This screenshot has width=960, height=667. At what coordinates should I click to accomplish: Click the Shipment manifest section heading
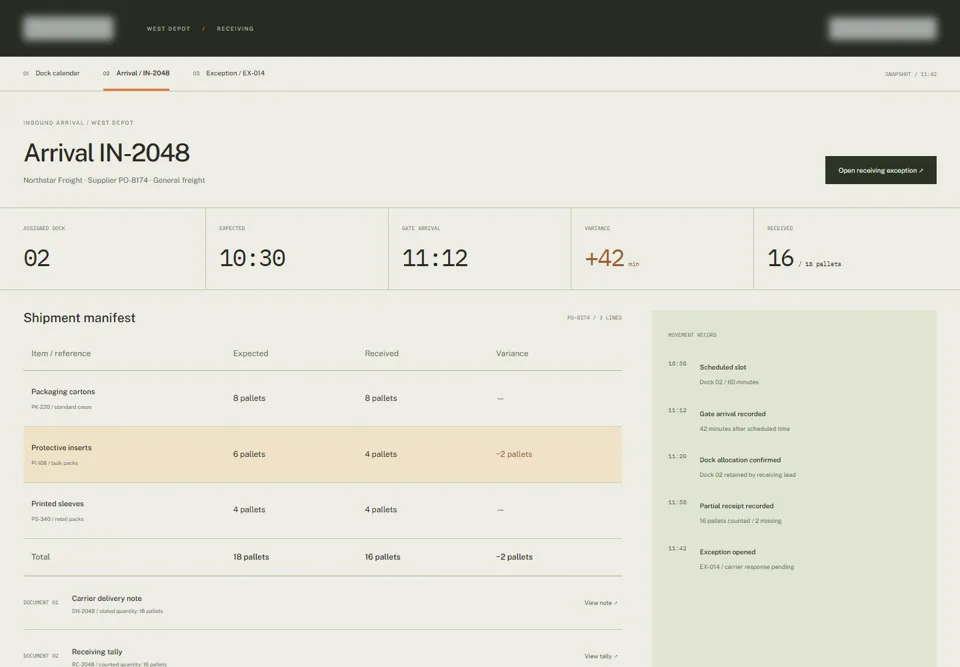[x=79, y=318]
